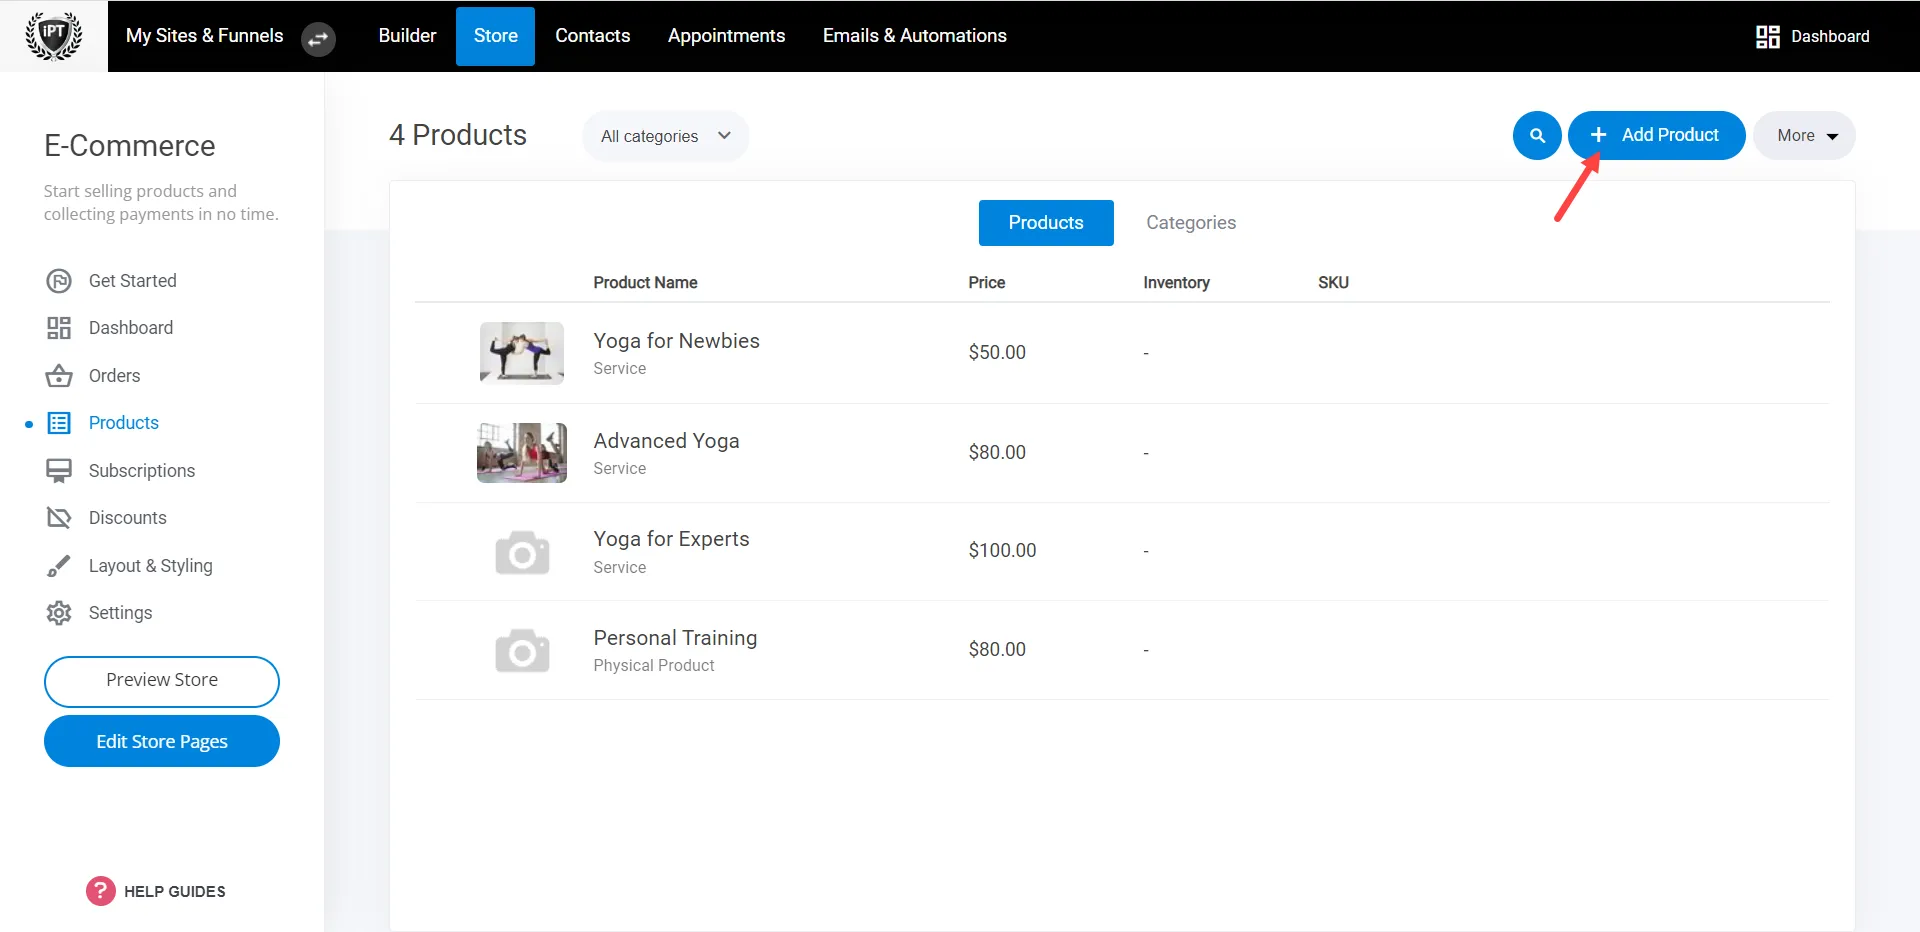
Task: Click the Help Guides question mark icon
Action: tap(100, 890)
